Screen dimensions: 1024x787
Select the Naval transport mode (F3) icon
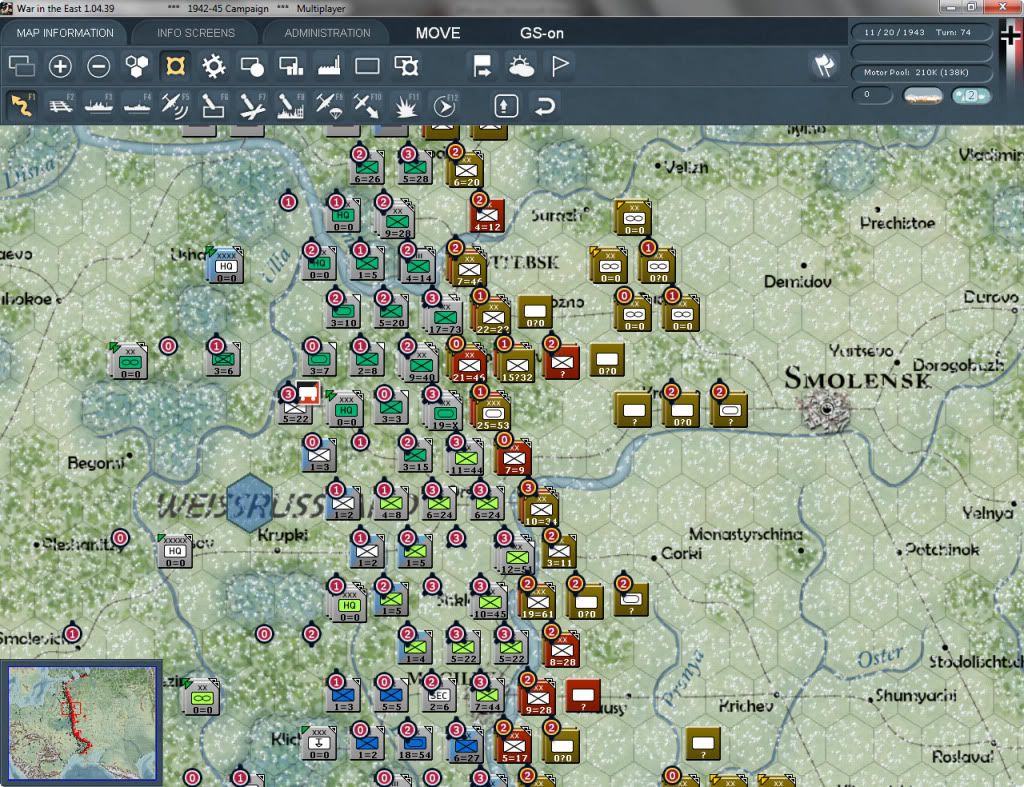point(99,105)
